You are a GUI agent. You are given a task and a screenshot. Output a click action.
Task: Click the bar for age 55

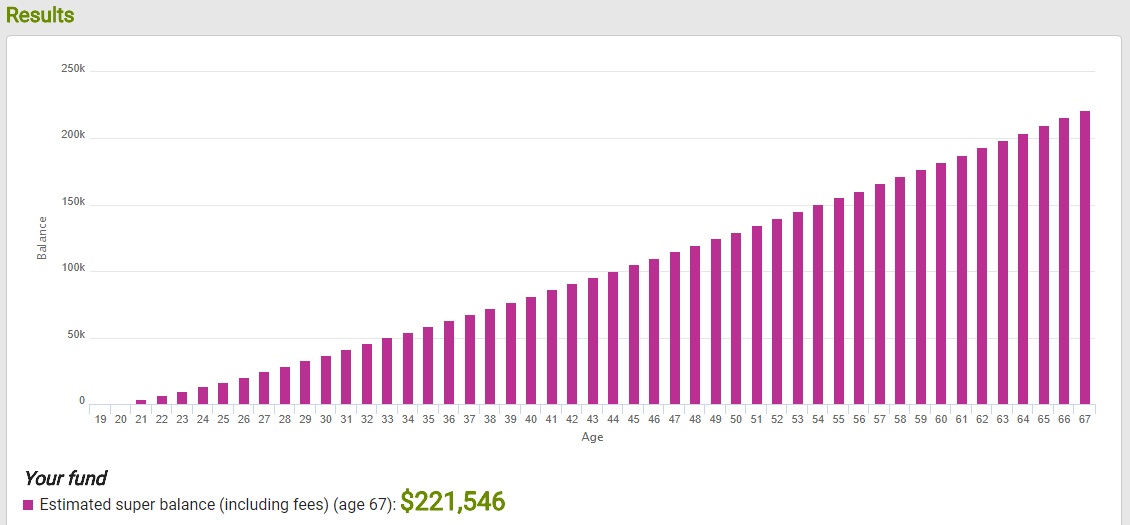(x=839, y=301)
